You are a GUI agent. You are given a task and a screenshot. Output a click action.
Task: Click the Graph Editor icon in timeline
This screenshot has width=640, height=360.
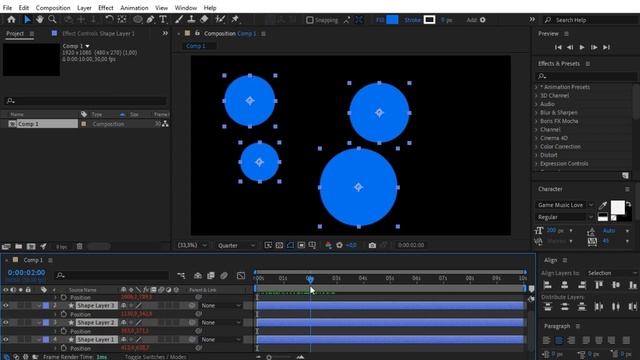click(x=241, y=276)
